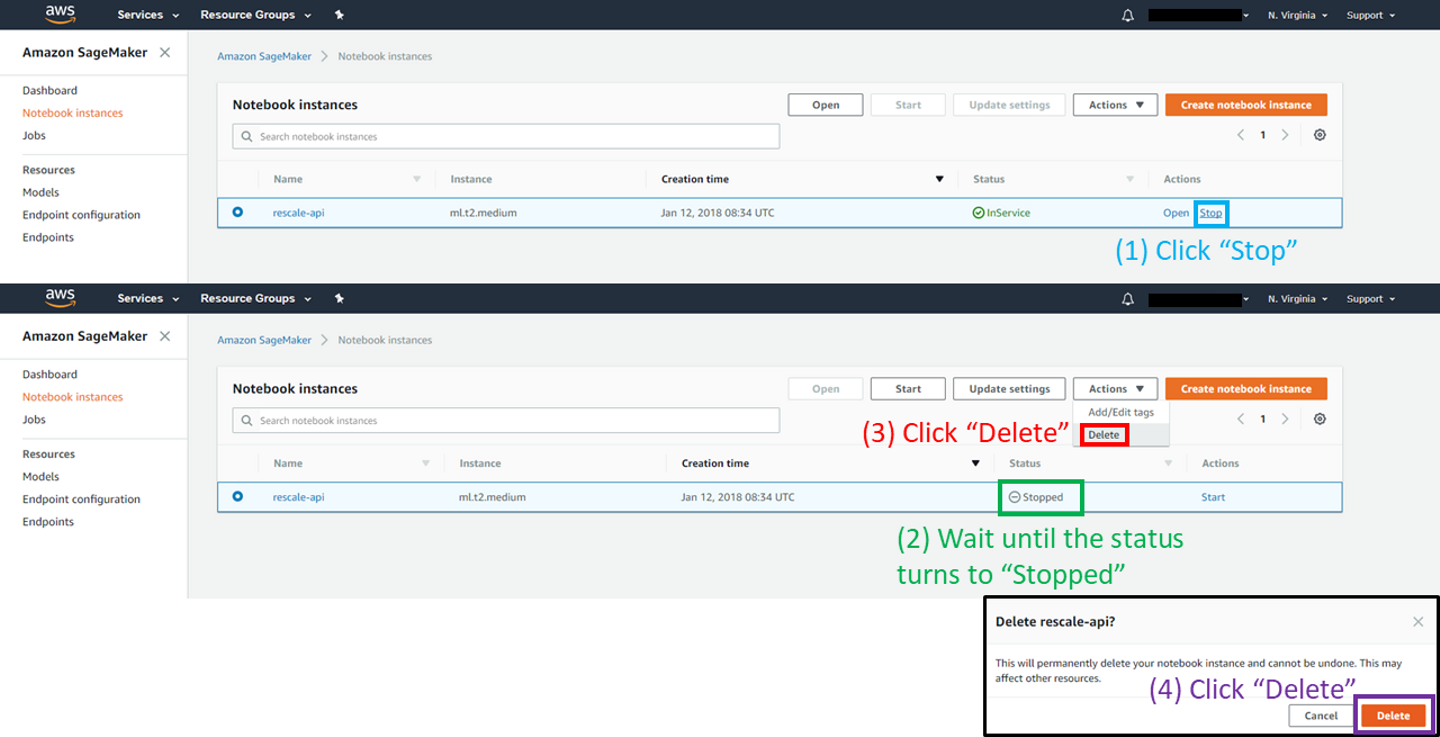Viewport: 1440px width, 737px height.
Task: Click Cancel in the Delete rescale-api dialog
Action: click(1321, 716)
